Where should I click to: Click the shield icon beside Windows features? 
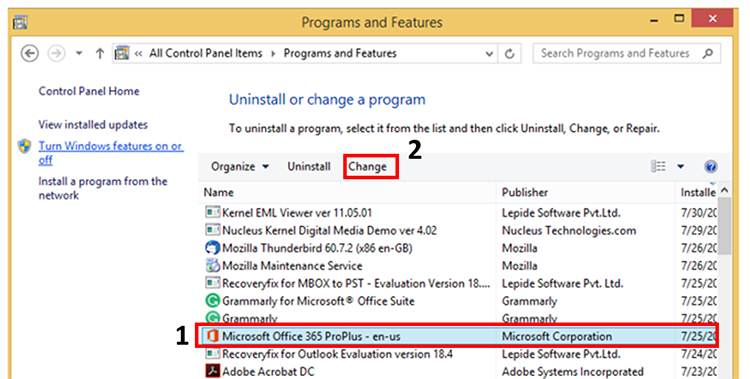pos(25,146)
